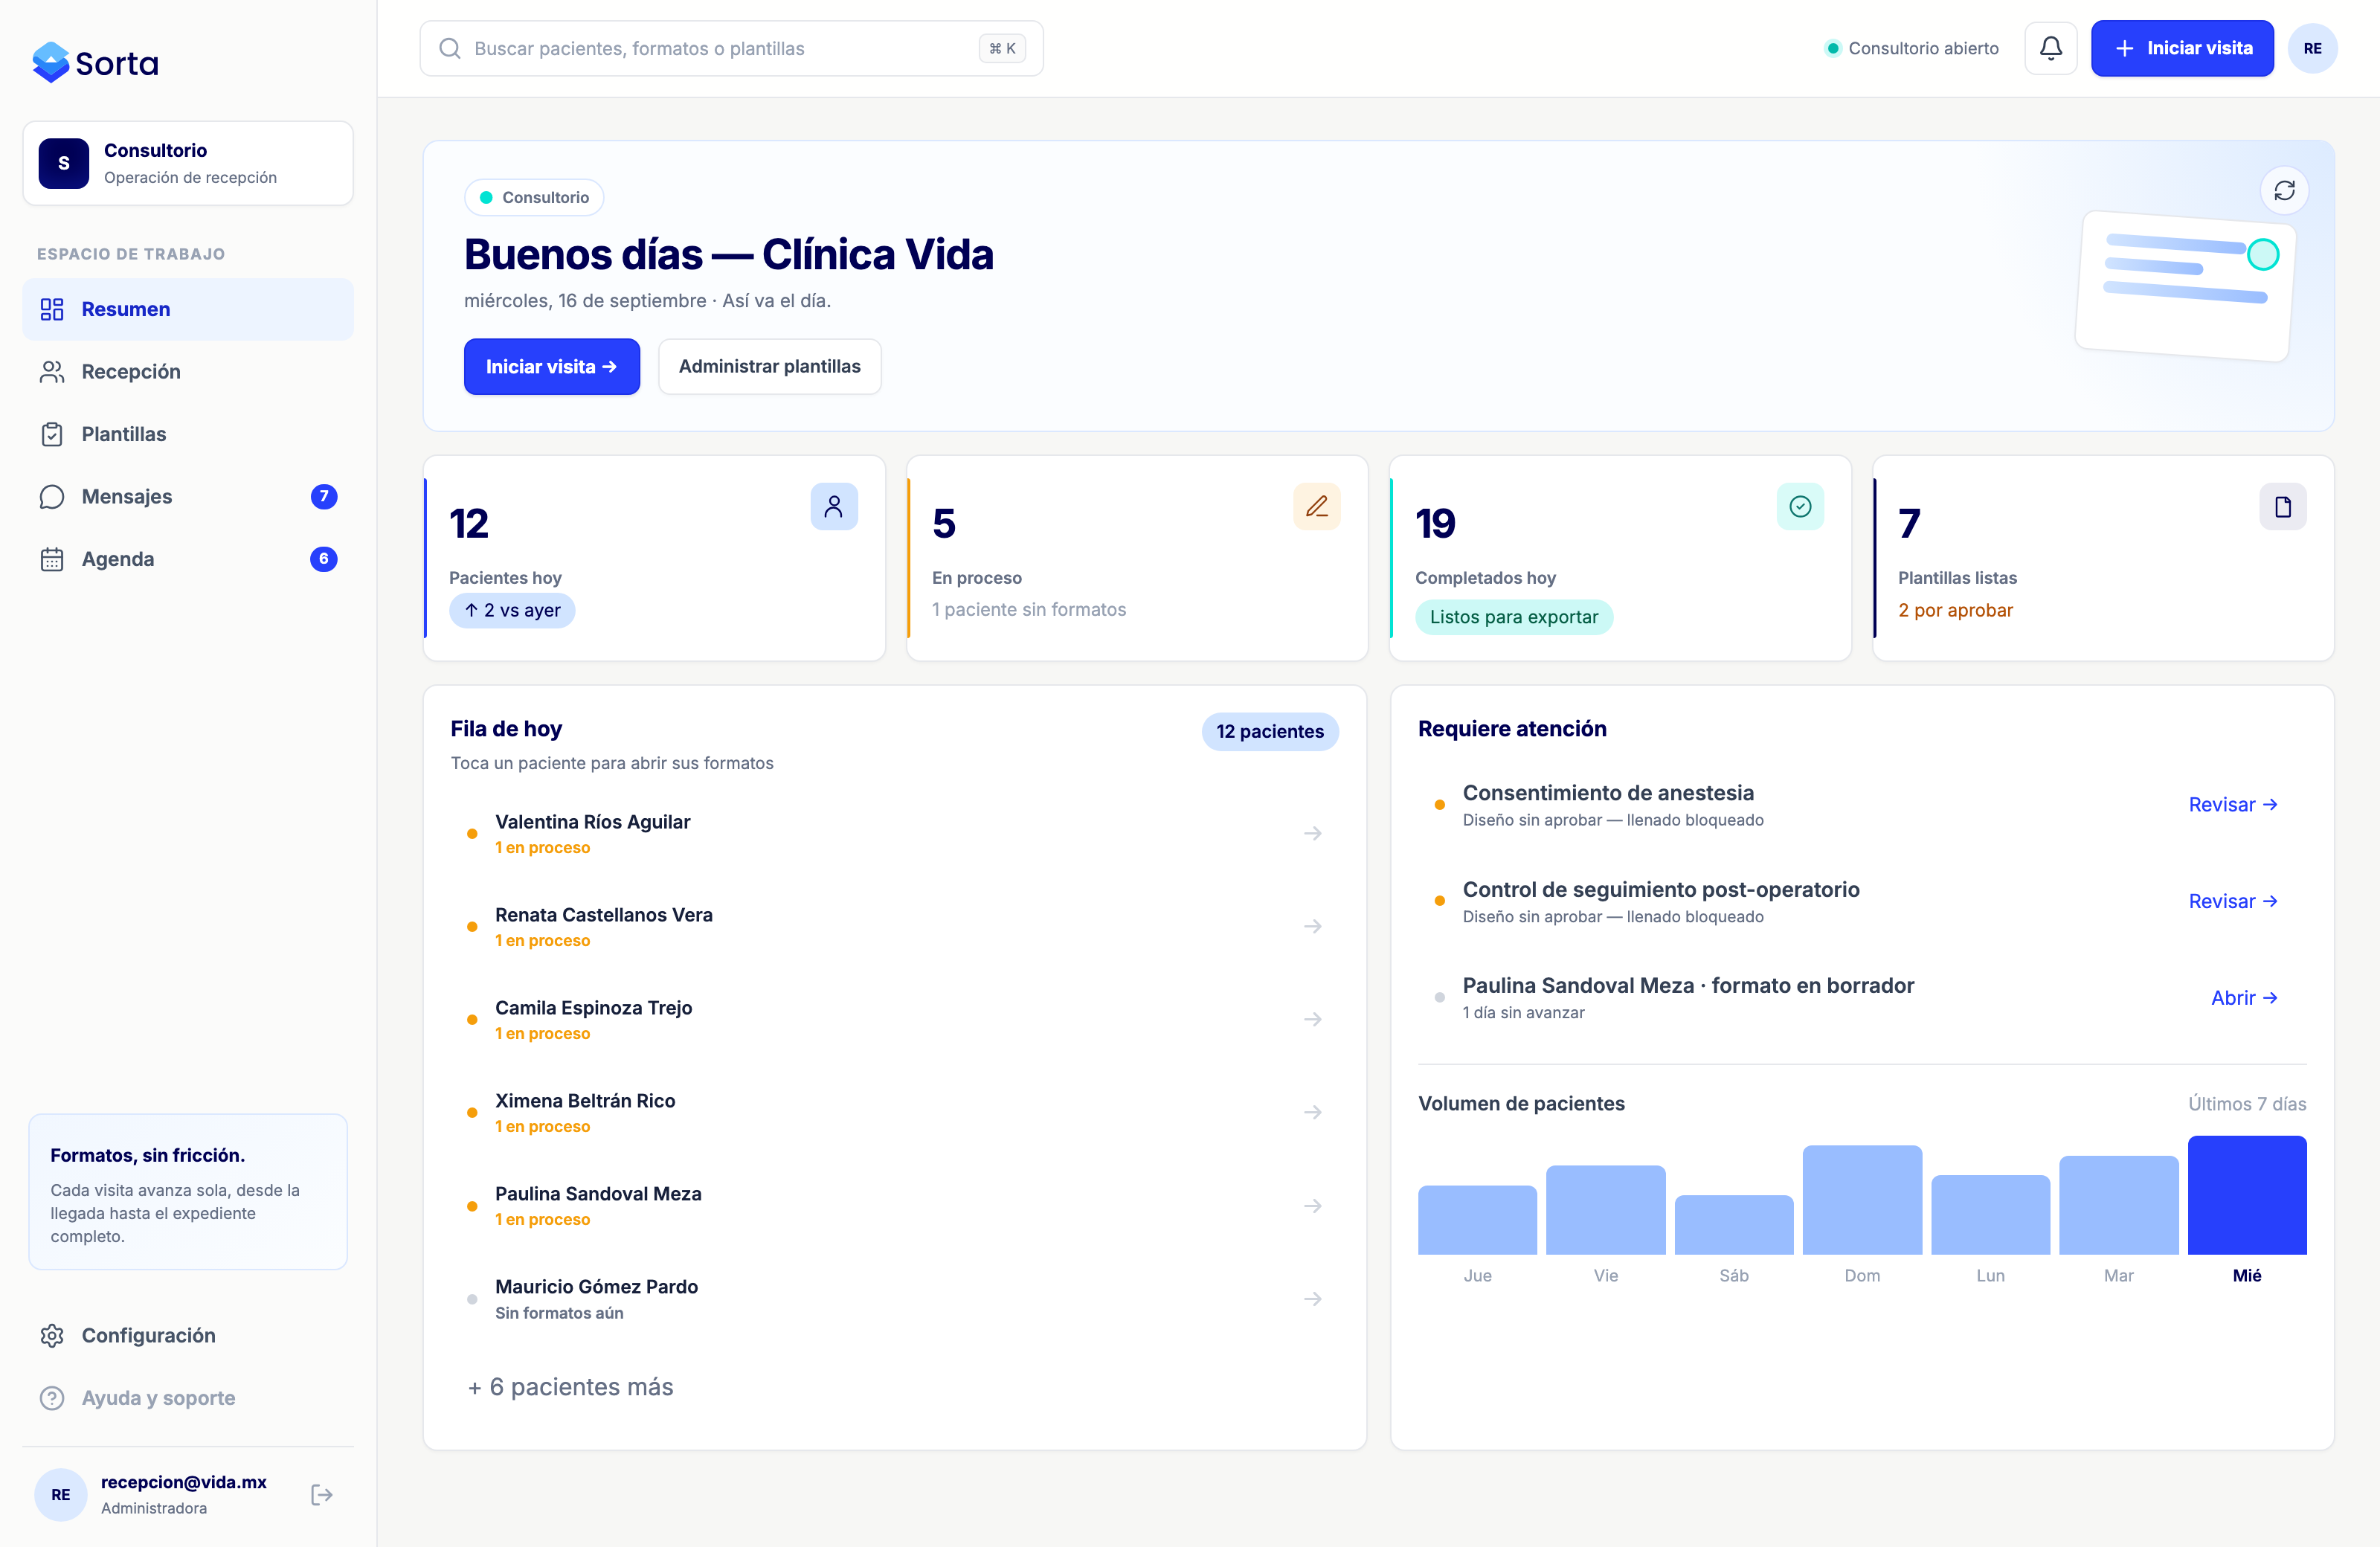
Task: Click the Sorta logo
Action: point(96,63)
